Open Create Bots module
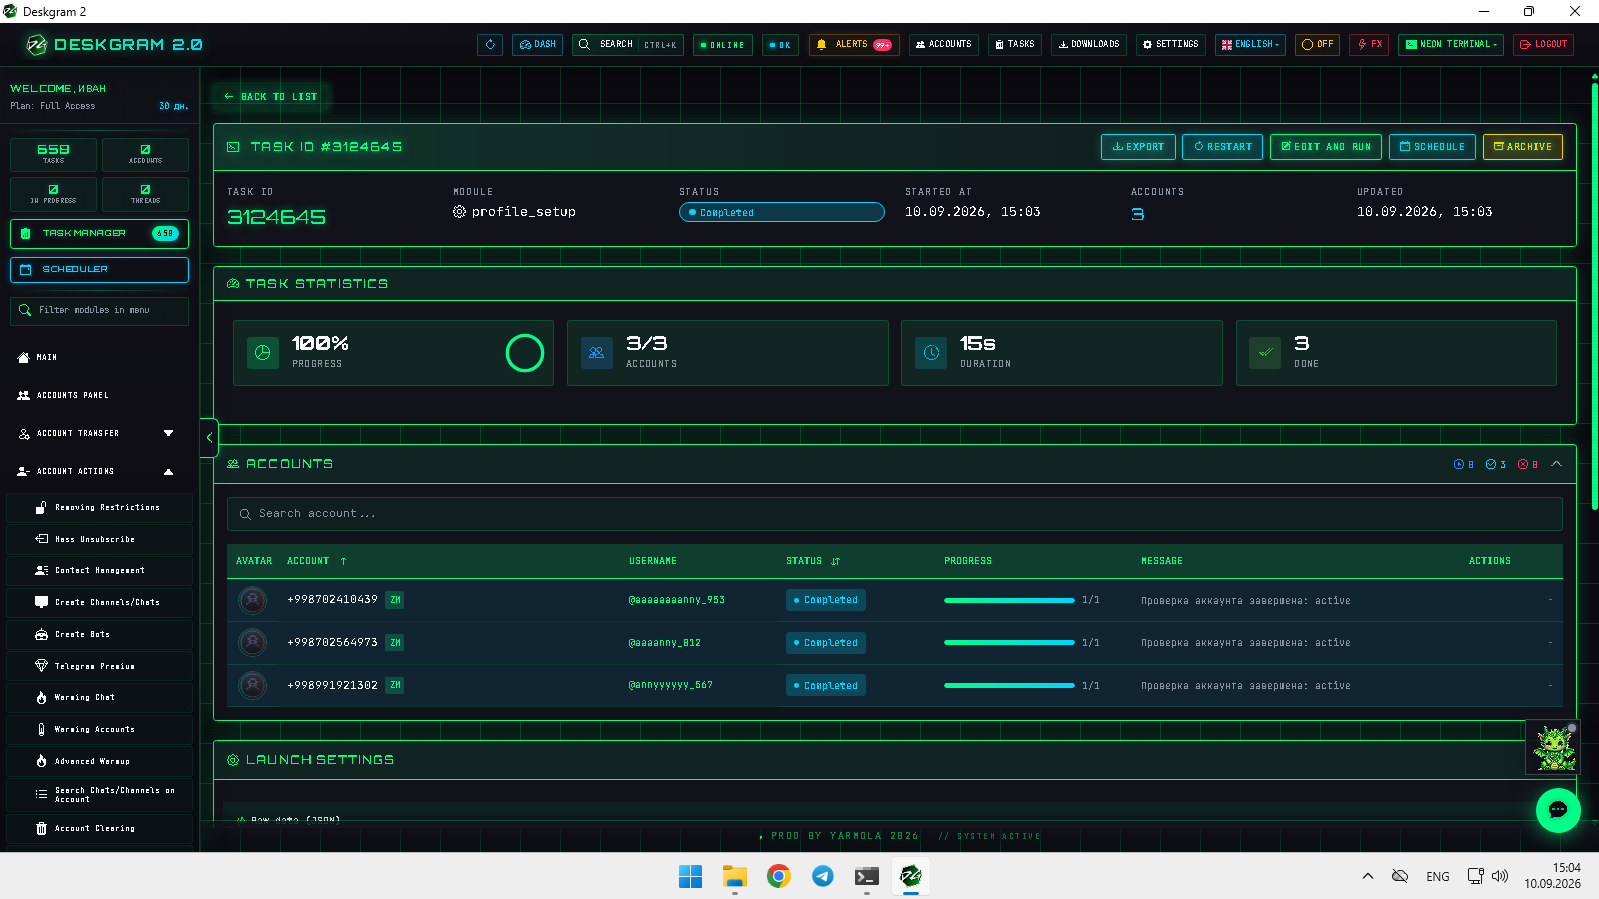1599x899 pixels. point(99,634)
